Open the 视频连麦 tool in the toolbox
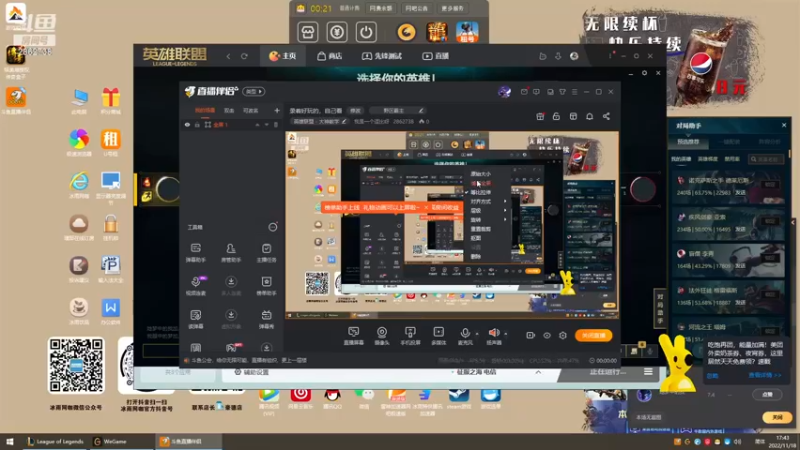The height and width of the screenshot is (450, 800). point(195,286)
